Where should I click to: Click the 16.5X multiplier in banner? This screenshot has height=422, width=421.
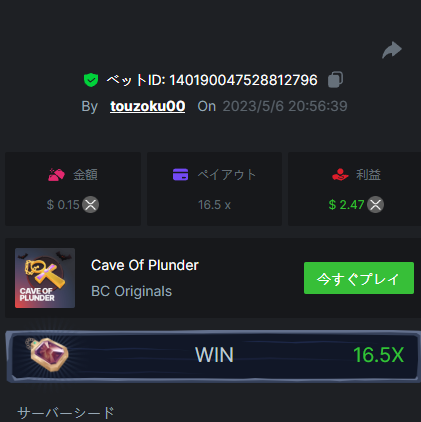[378, 355]
